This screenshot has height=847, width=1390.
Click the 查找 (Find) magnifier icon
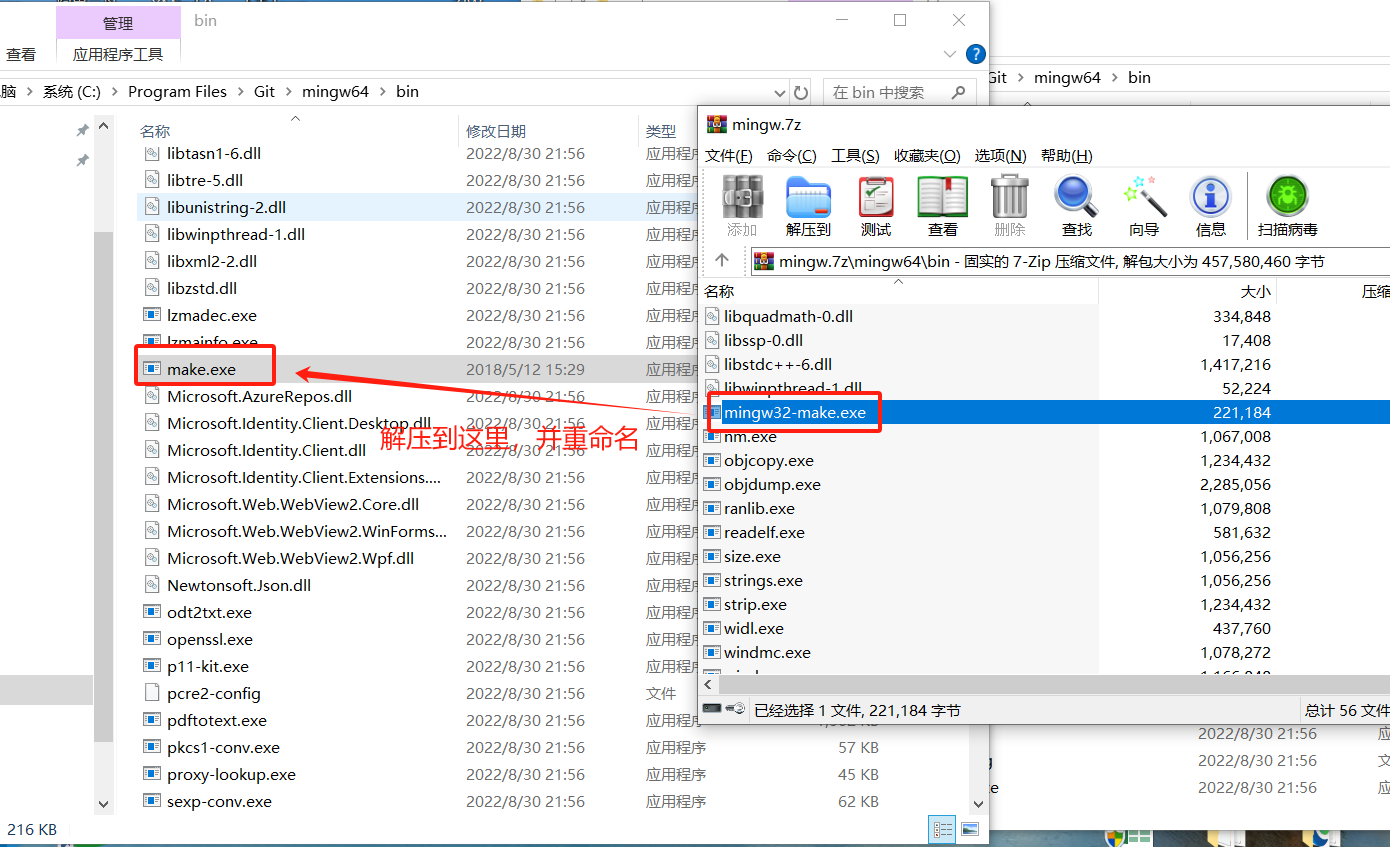coord(1076,205)
